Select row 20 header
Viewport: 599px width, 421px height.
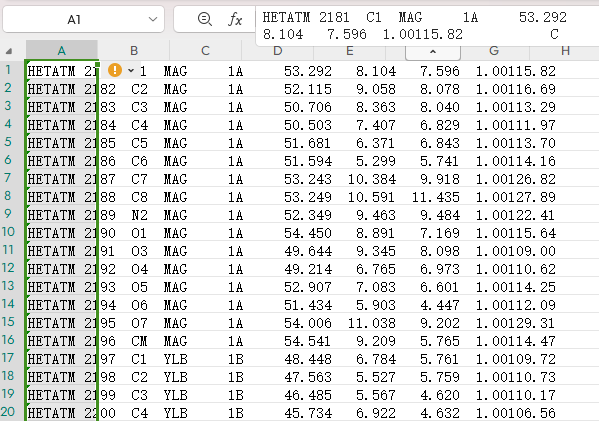[x=8, y=412]
